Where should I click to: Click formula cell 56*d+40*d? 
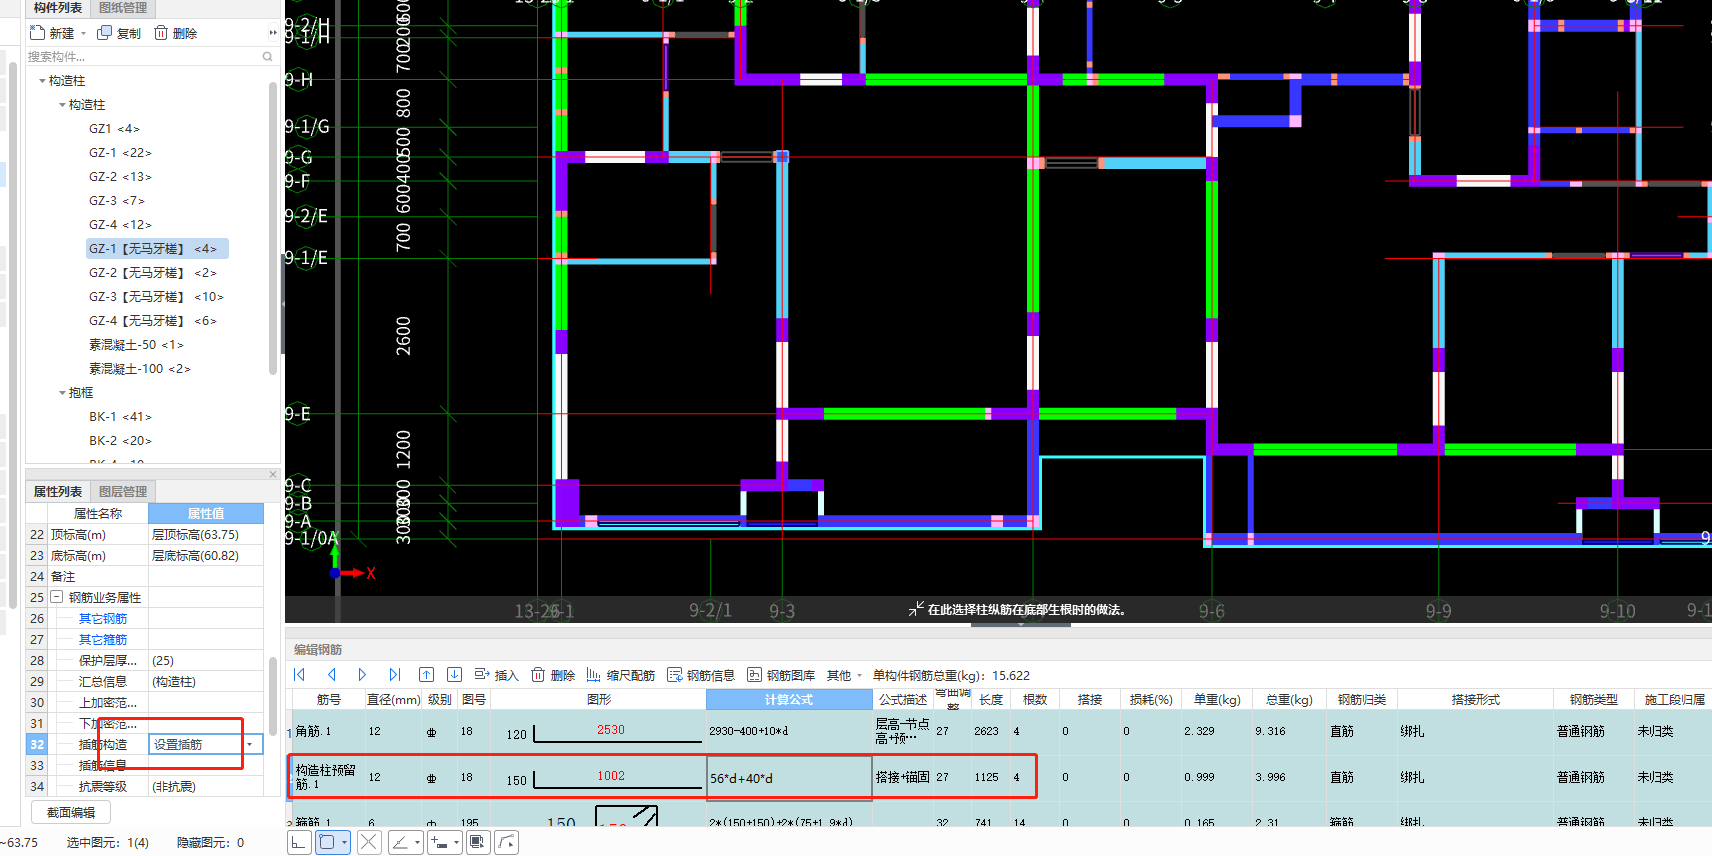point(789,777)
